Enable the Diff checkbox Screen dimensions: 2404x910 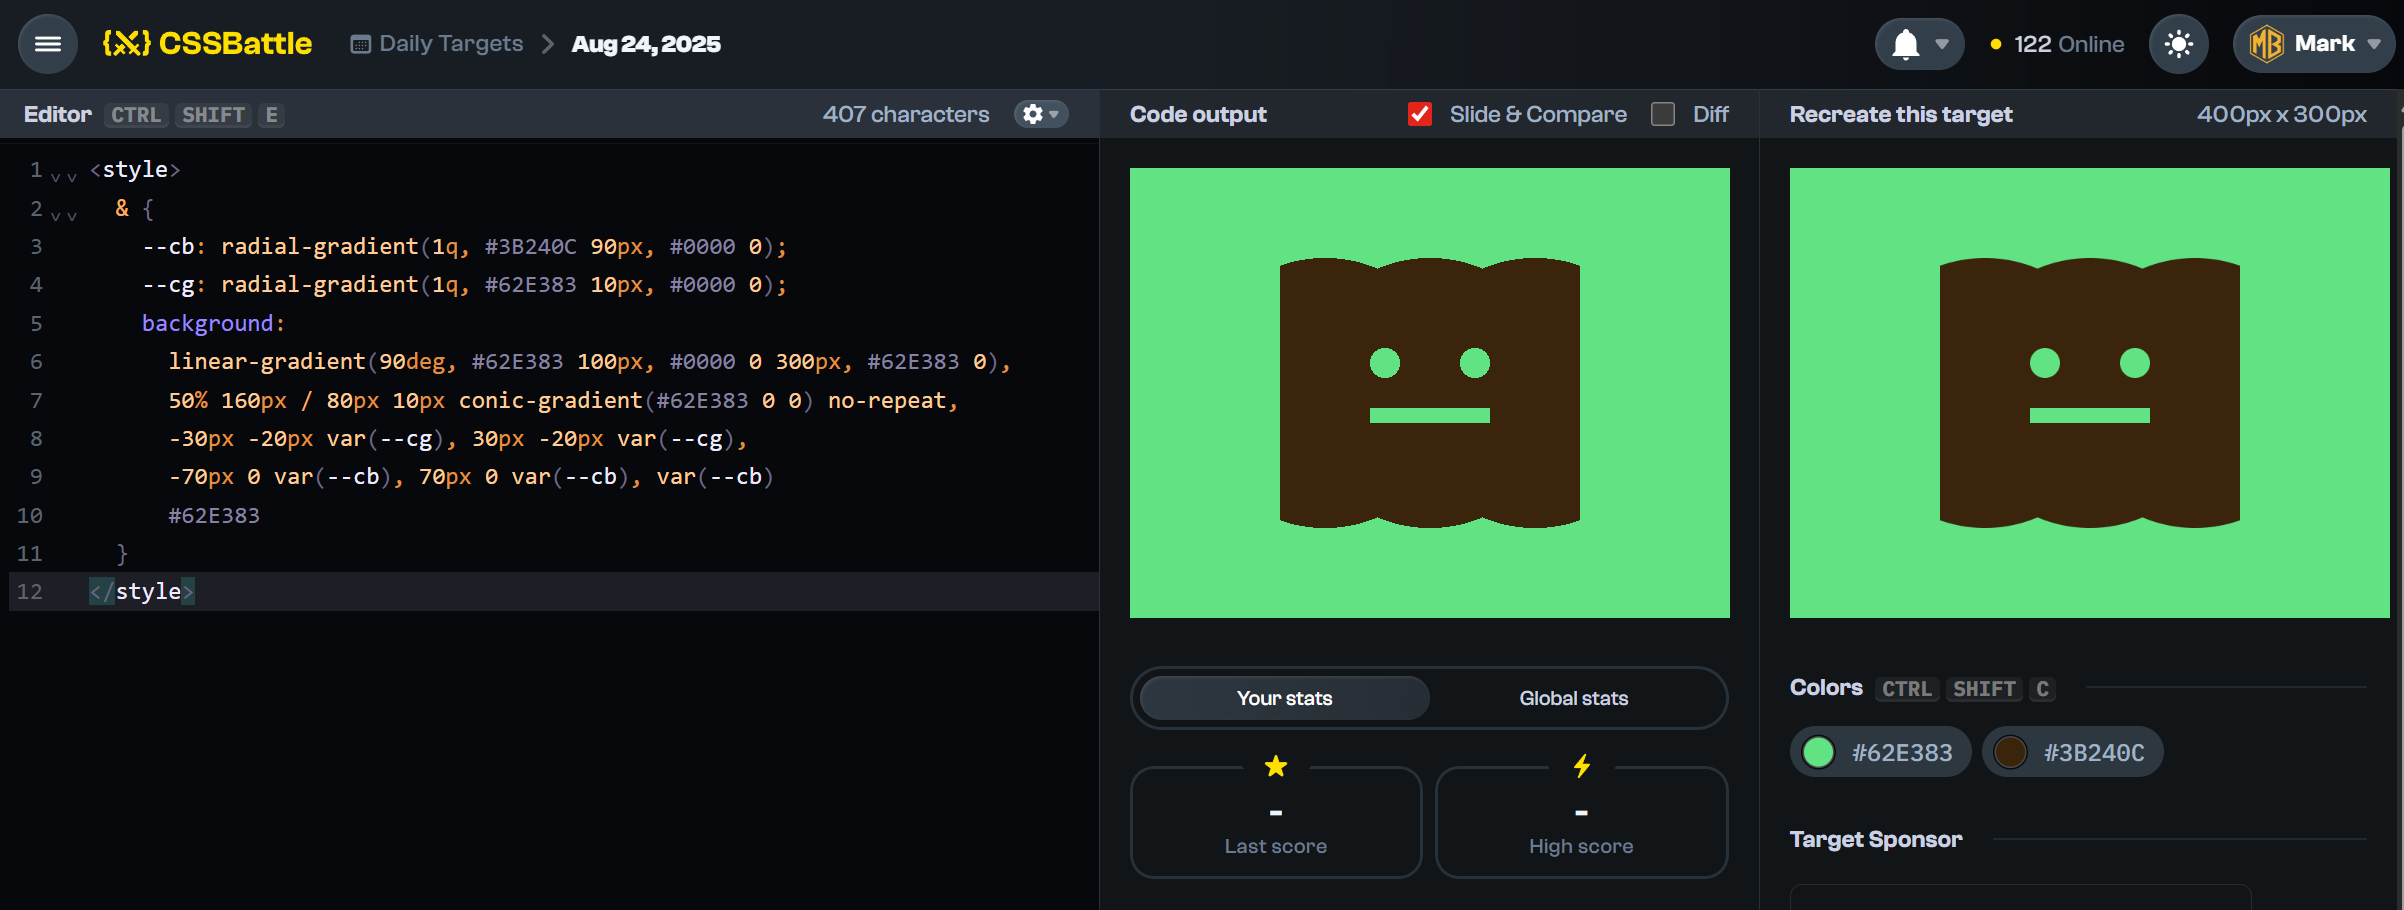click(x=1663, y=114)
